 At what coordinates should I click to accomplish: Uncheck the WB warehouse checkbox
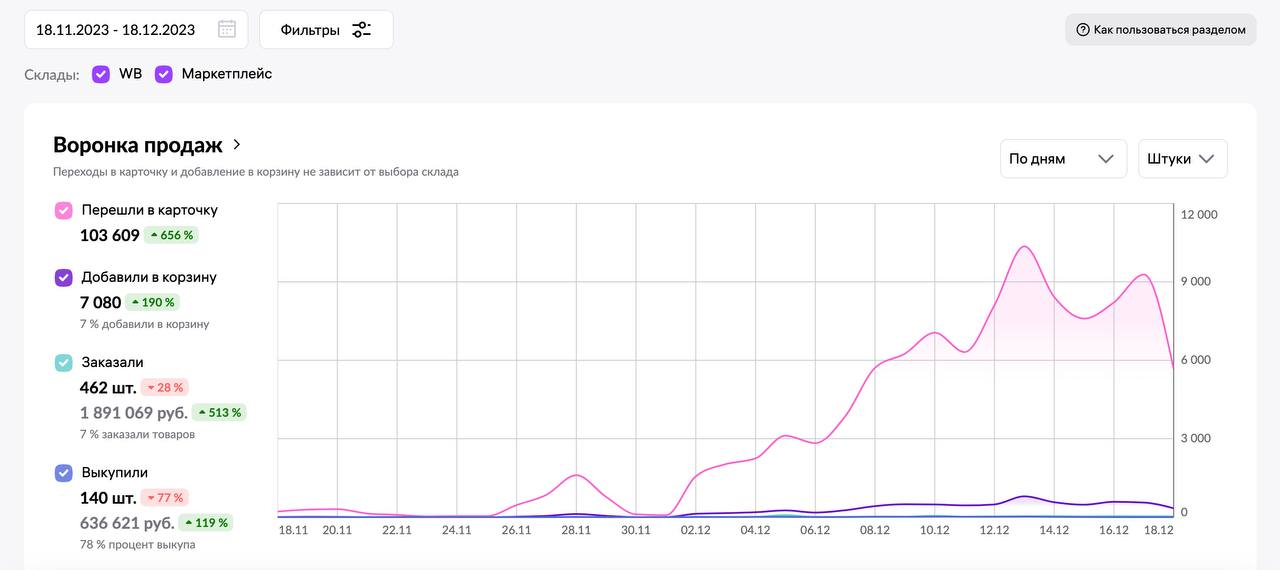click(x=101, y=74)
